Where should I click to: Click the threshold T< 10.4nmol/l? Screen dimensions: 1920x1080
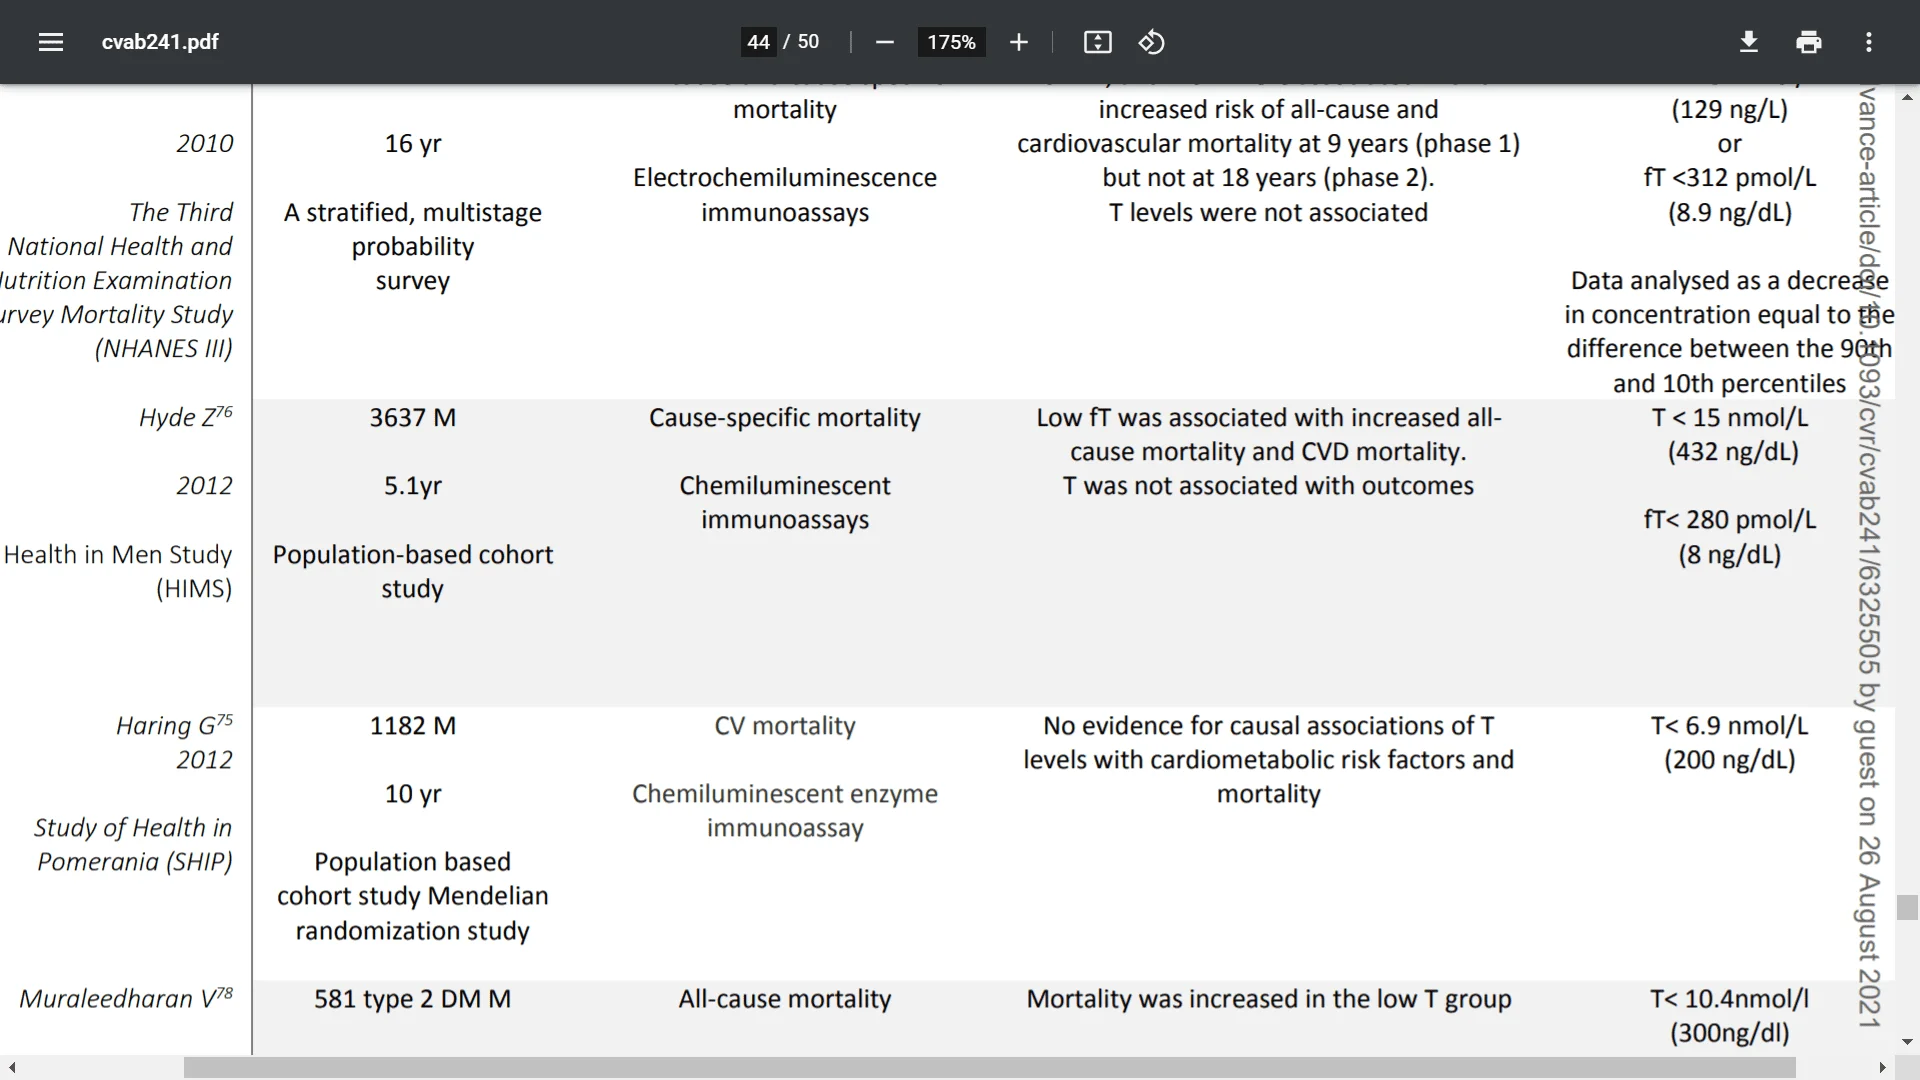point(1730,998)
